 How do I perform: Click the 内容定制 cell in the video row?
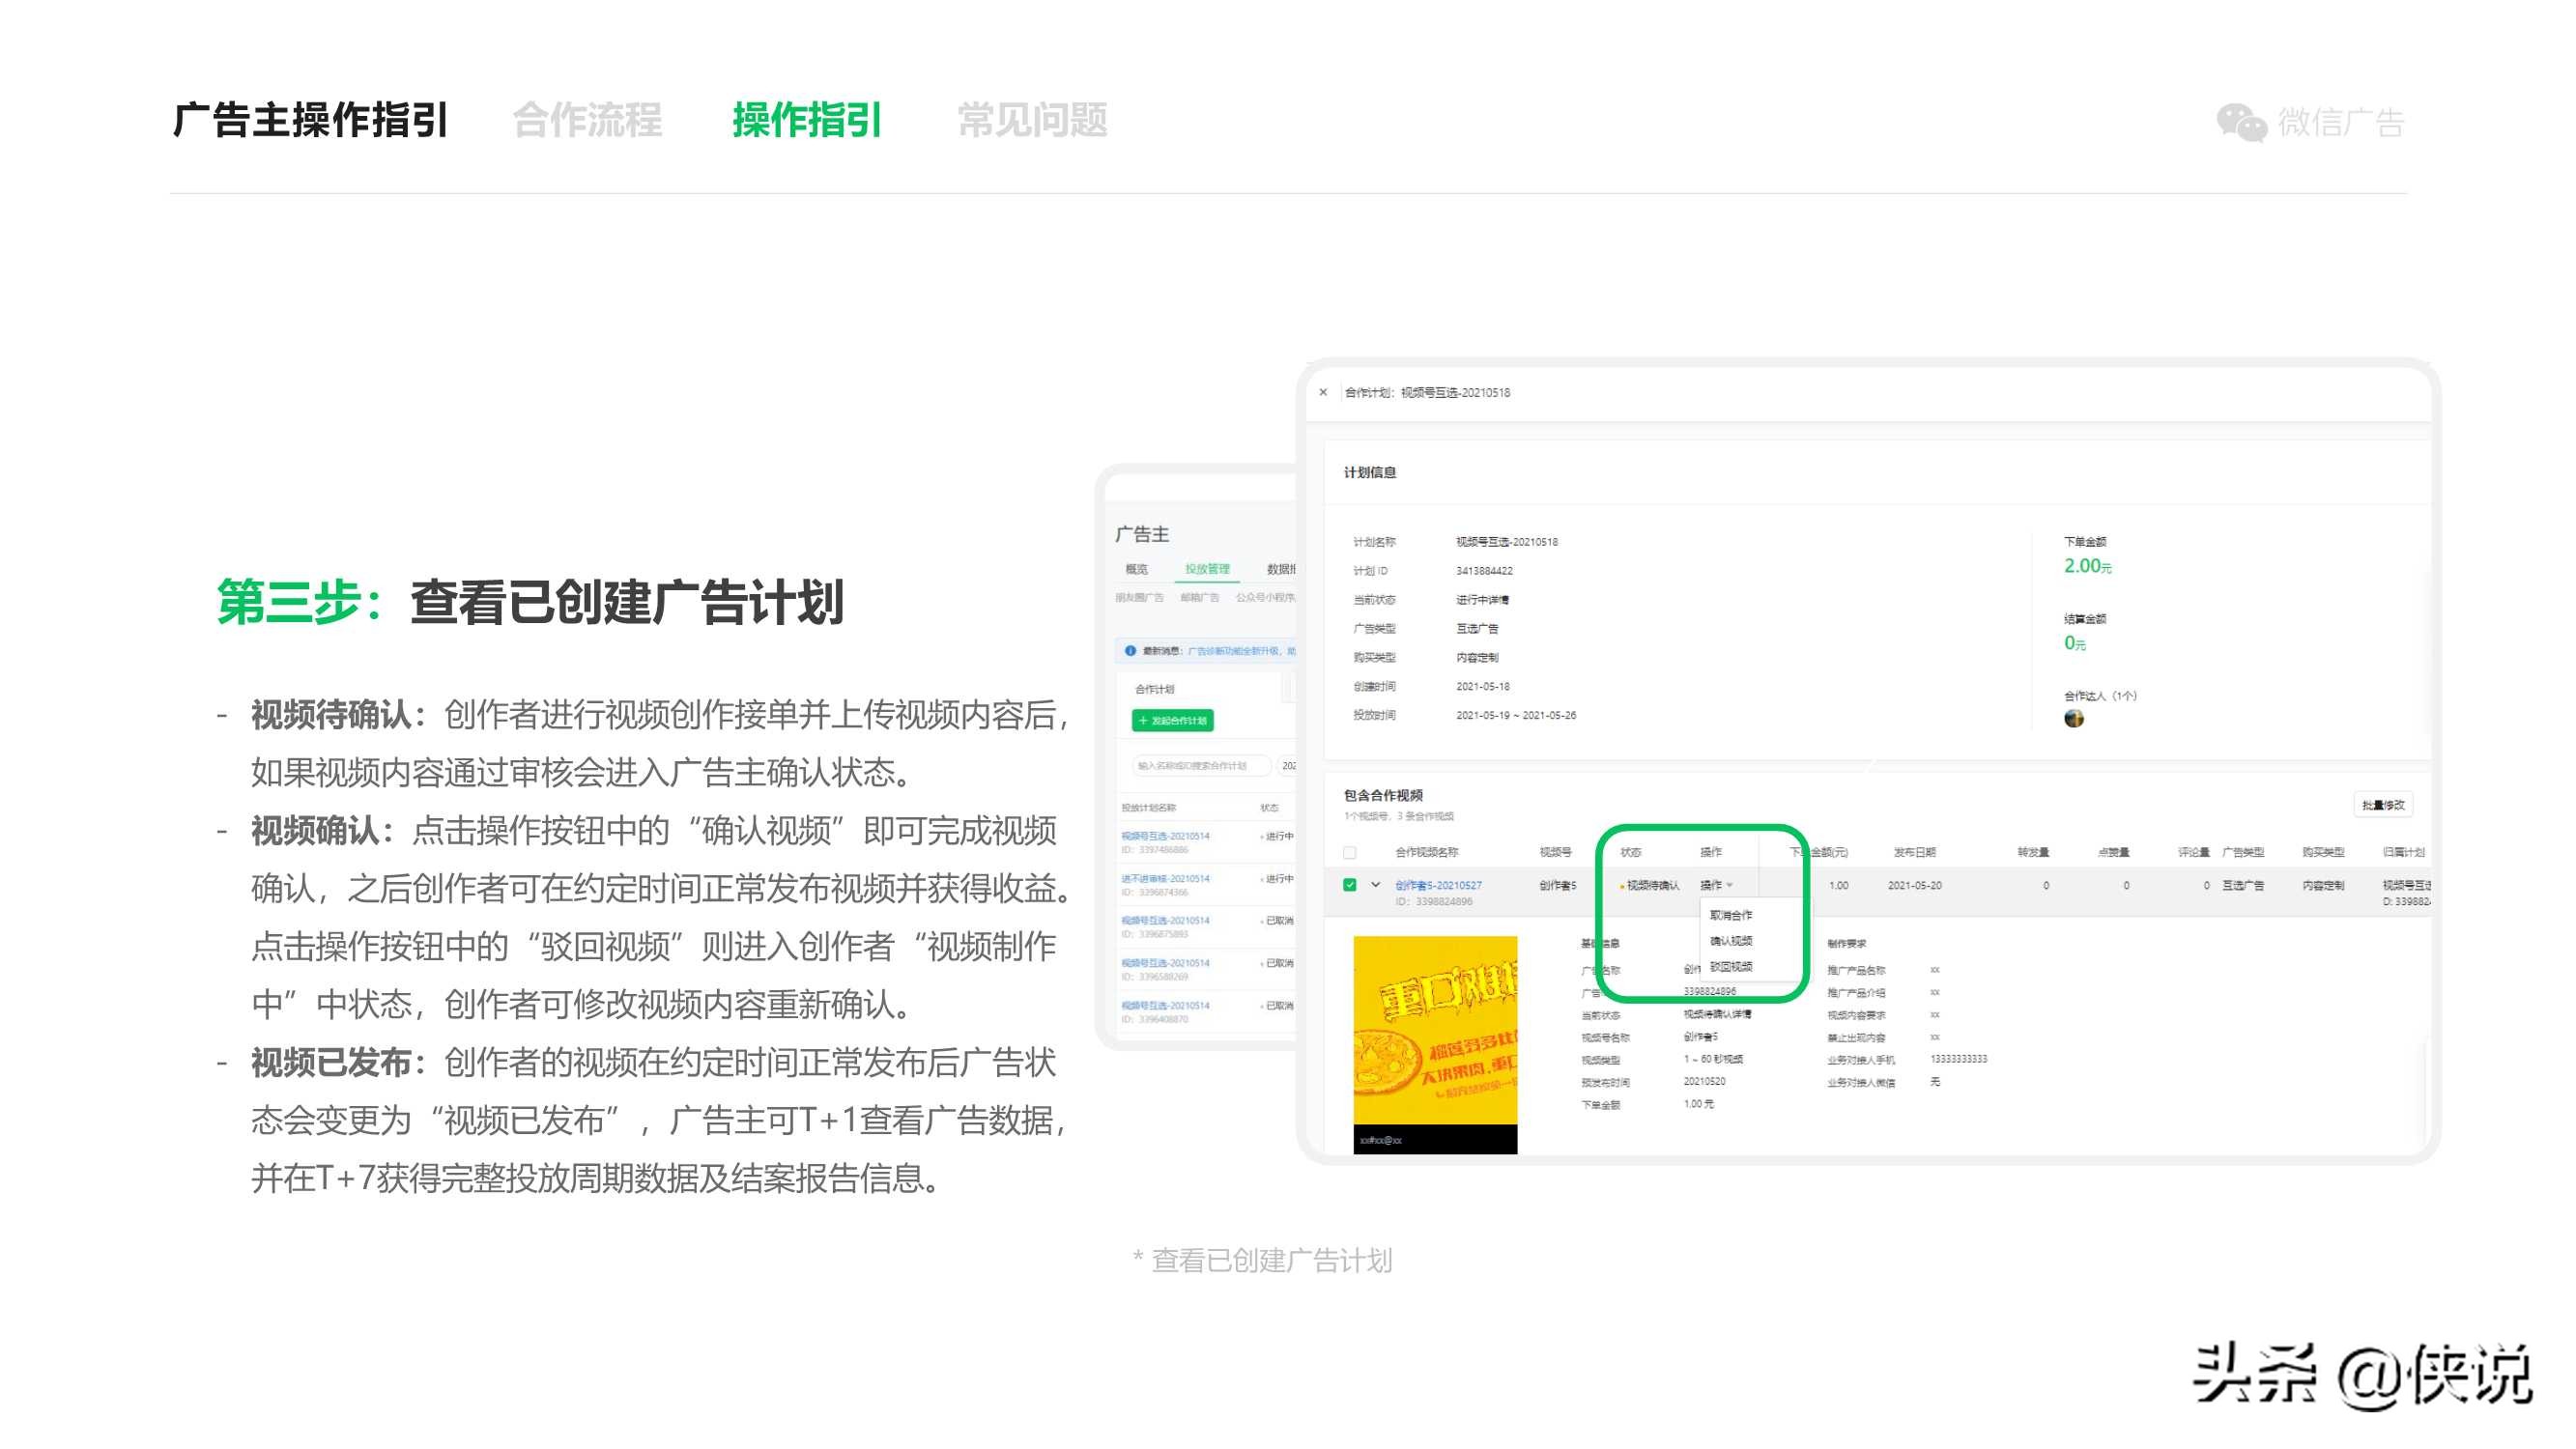click(x=2322, y=885)
